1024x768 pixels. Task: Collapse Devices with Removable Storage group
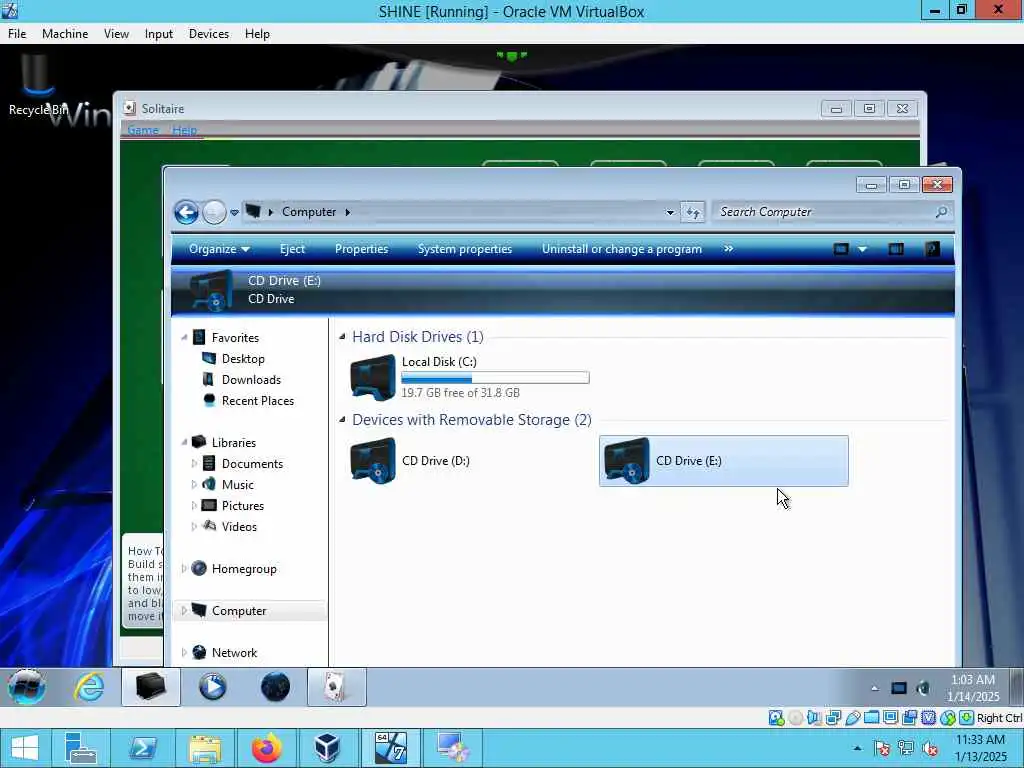[342, 419]
